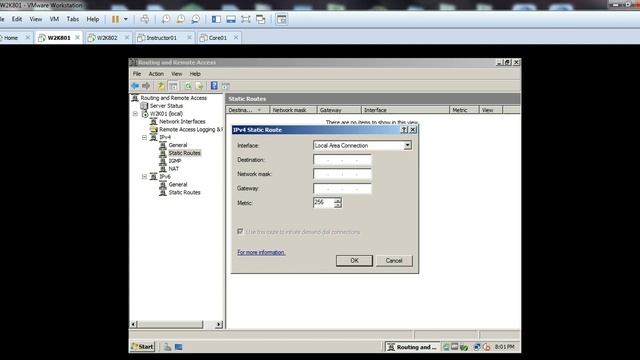Click the Destination IP input field
The height and width of the screenshot is (360, 640).
(x=342, y=160)
